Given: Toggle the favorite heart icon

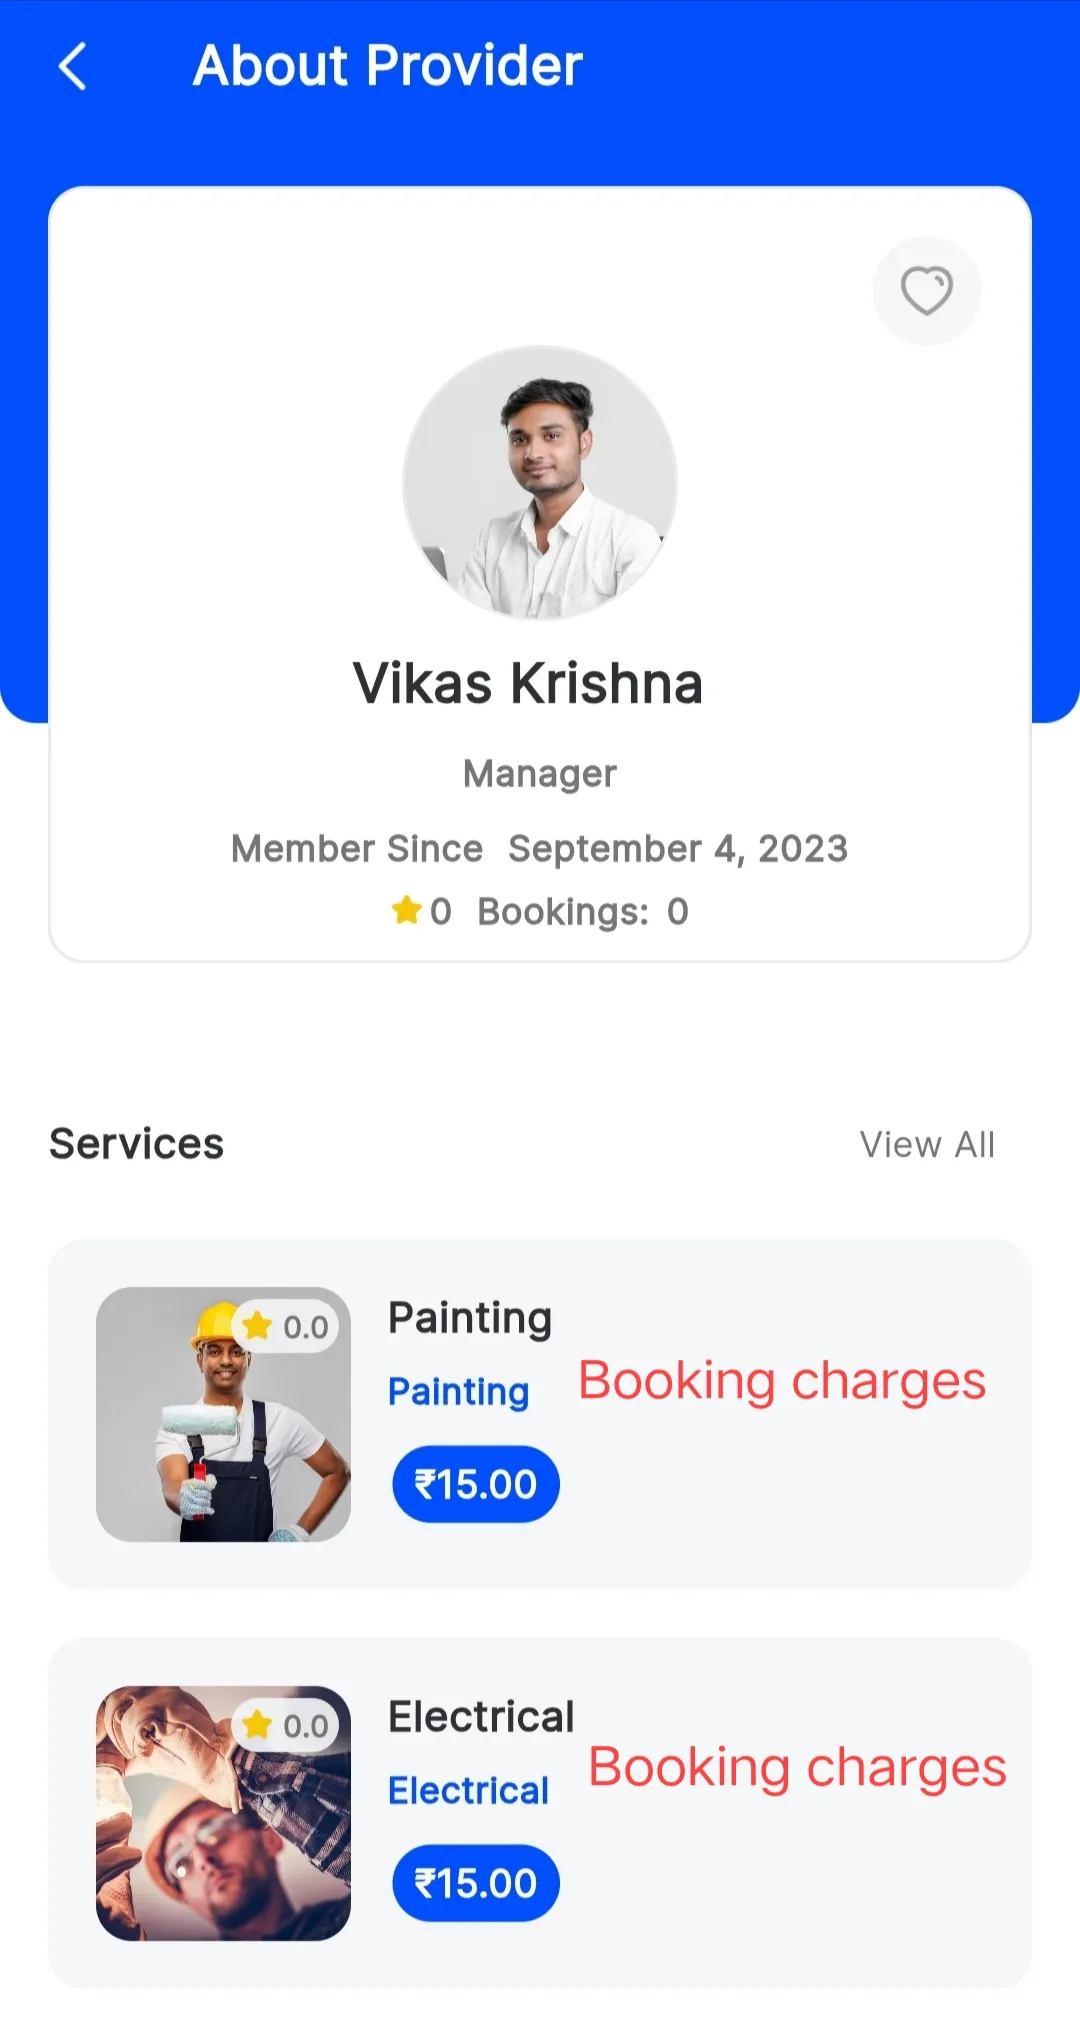Looking at the screenshot, I should [x=927, y=291].
